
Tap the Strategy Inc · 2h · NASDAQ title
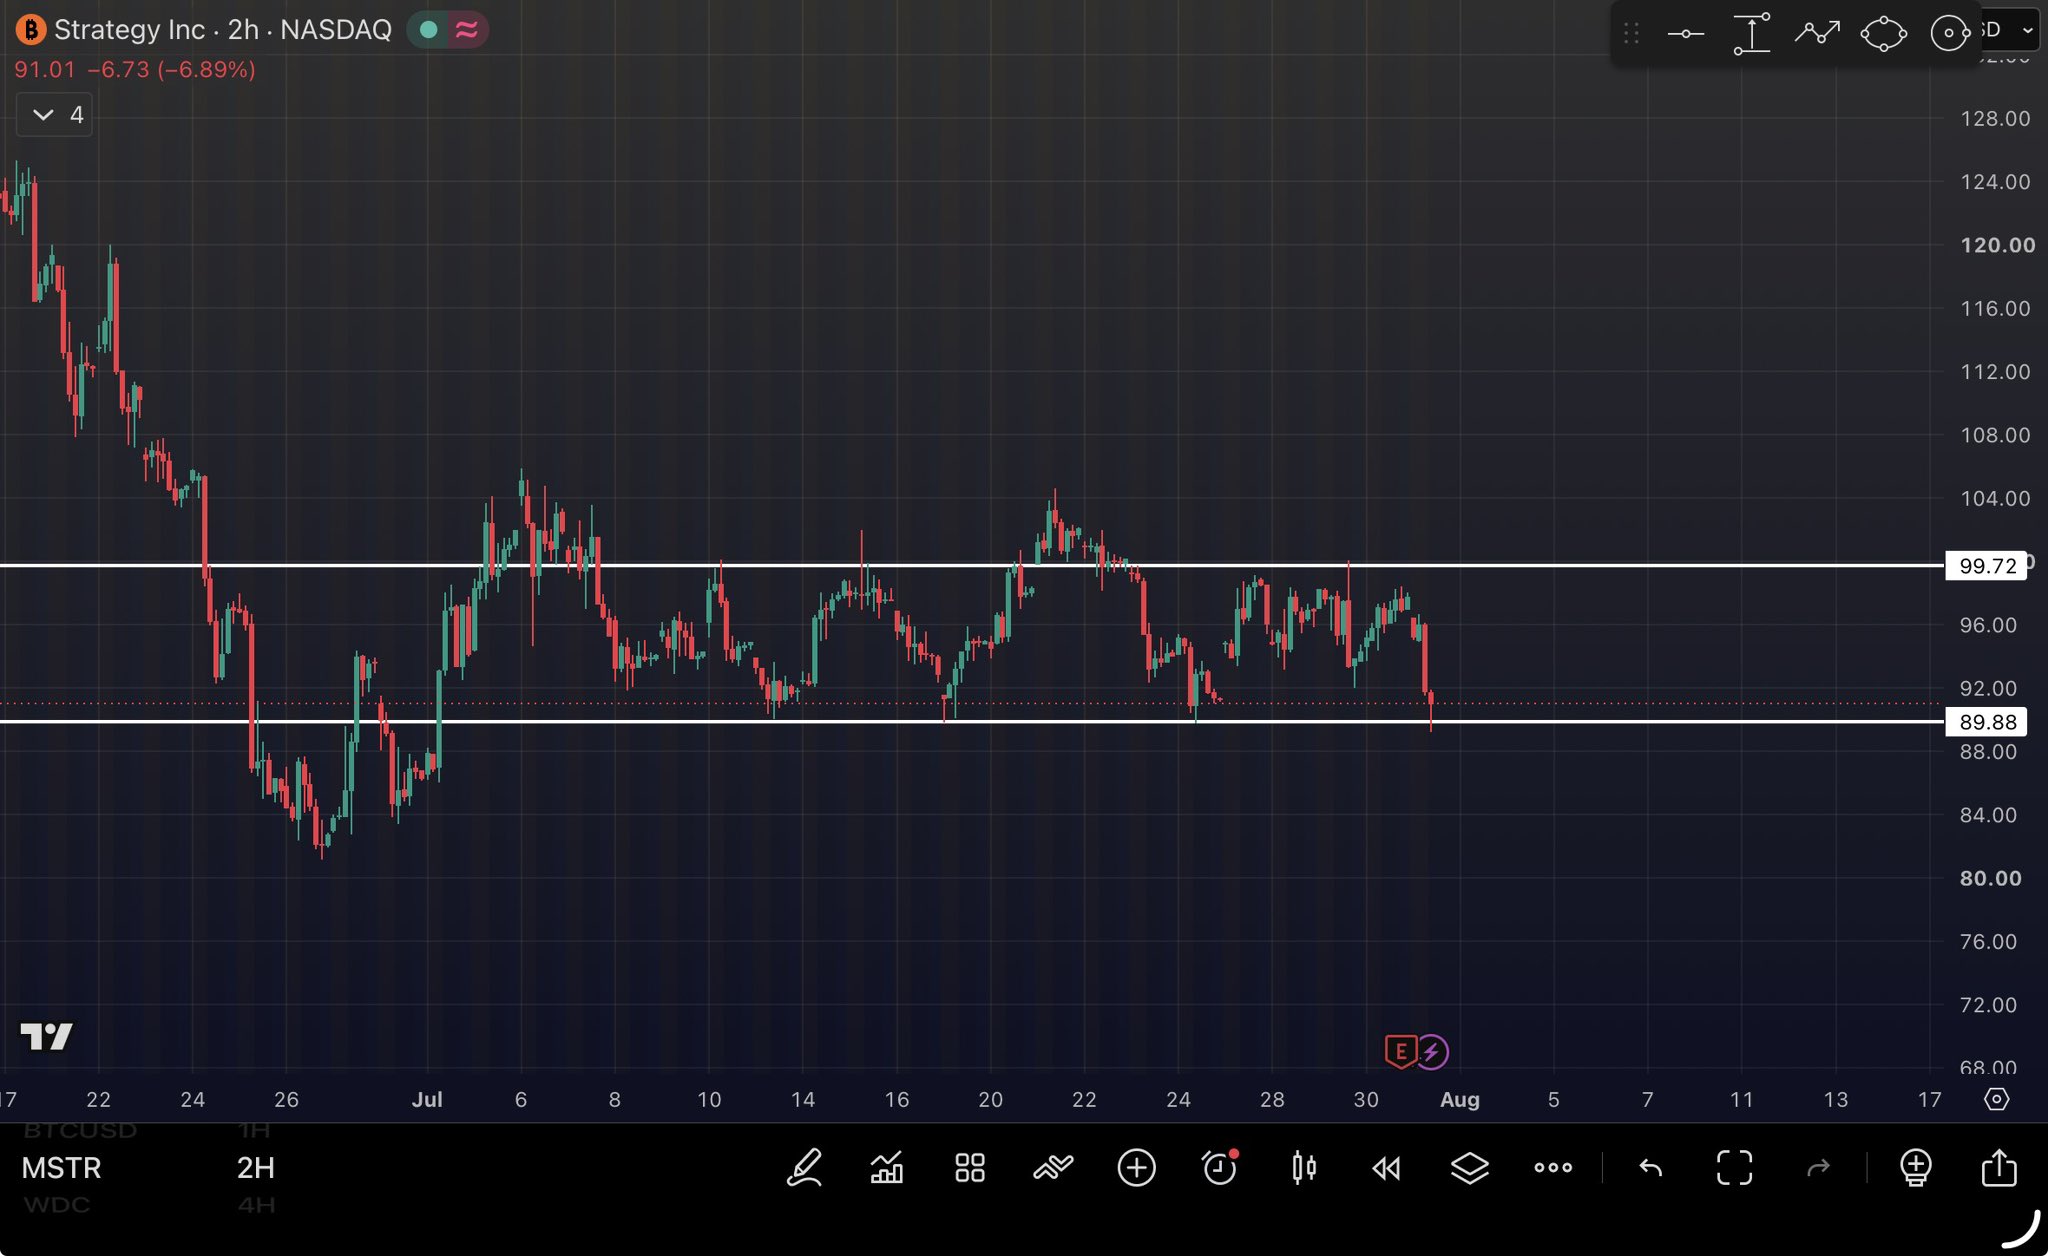[223, 30]
